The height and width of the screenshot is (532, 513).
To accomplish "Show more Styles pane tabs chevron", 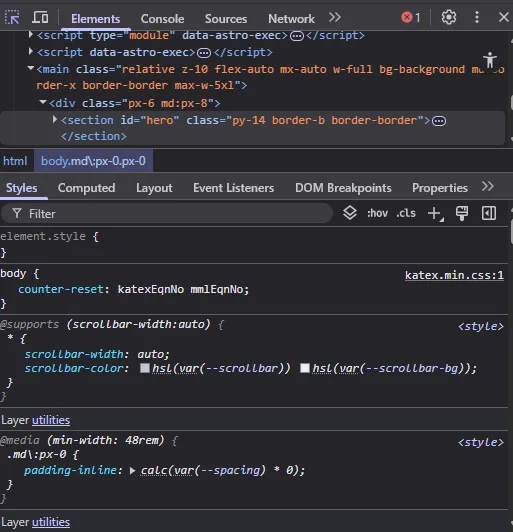I will tap(488, 187).
